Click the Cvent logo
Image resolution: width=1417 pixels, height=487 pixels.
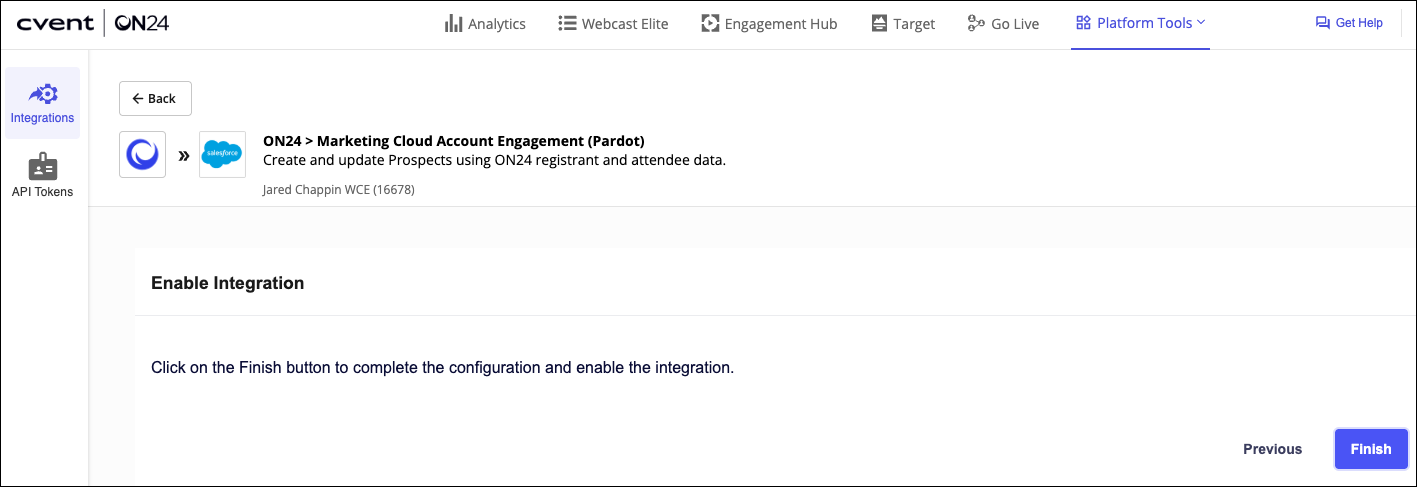[55, 22]
